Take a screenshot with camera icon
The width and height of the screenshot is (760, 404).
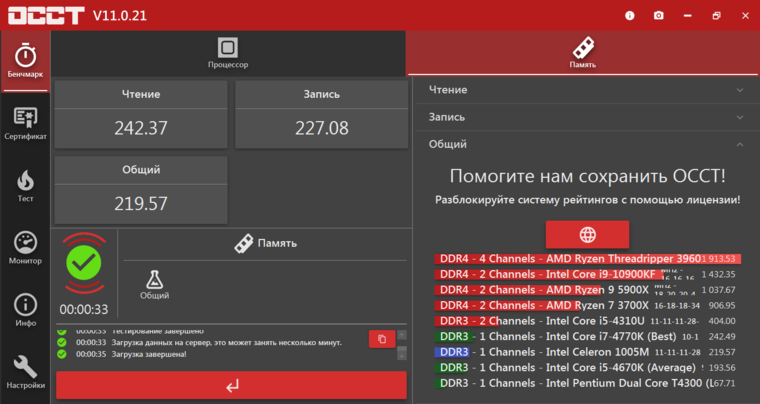(658, 16)
